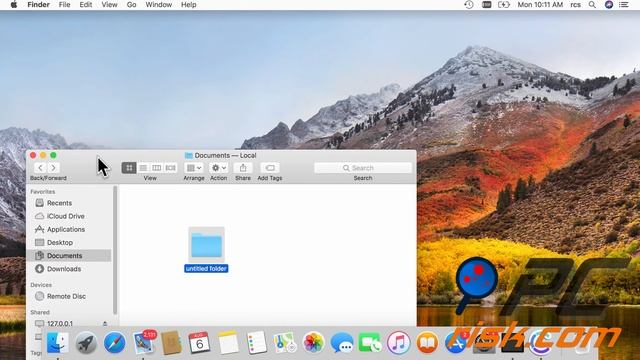Click the Share toolbar button
This screenshot has width=640, height=360.
[x=243, y=168]
